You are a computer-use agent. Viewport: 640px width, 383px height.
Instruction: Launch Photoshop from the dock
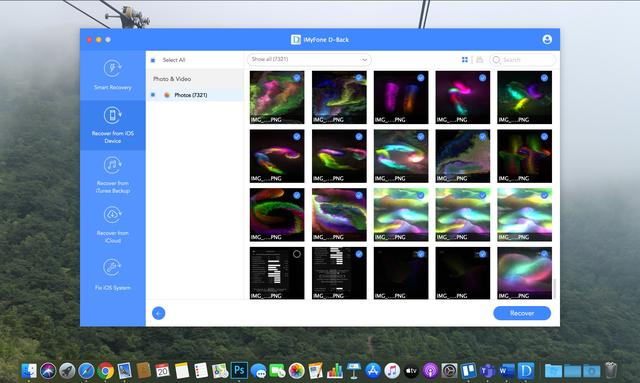pyautogui.click(x=239, y=371)
